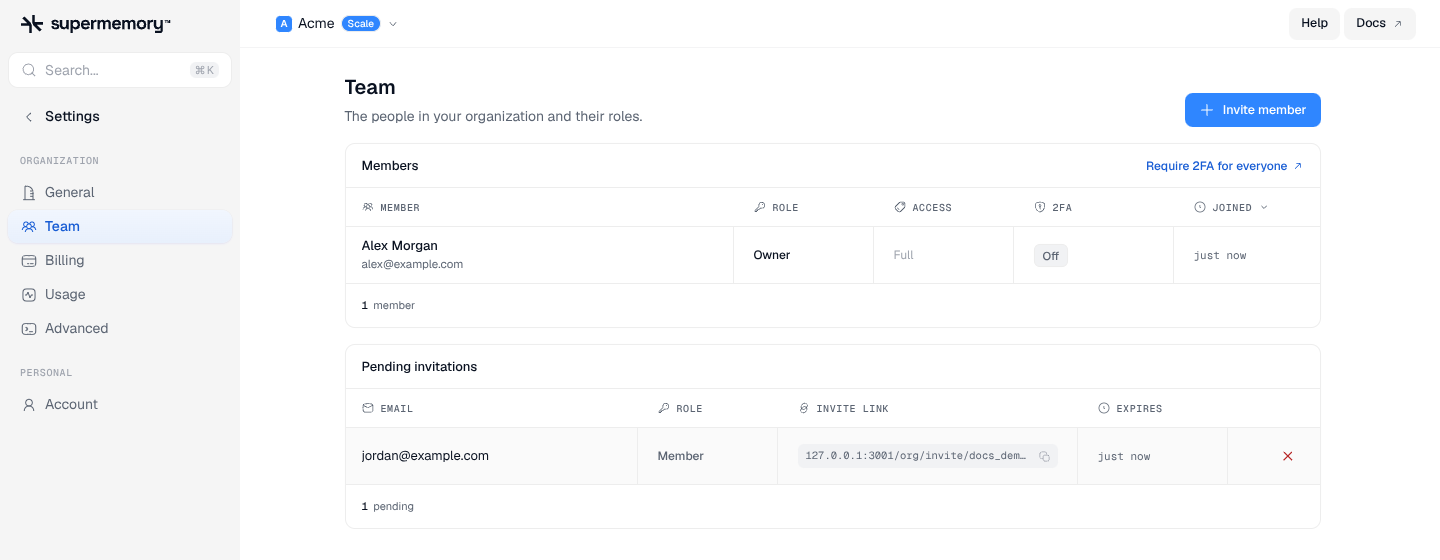This screenshot has height=560, width=1440.
Task: Focus the Search input field
Action: (120, 70)
